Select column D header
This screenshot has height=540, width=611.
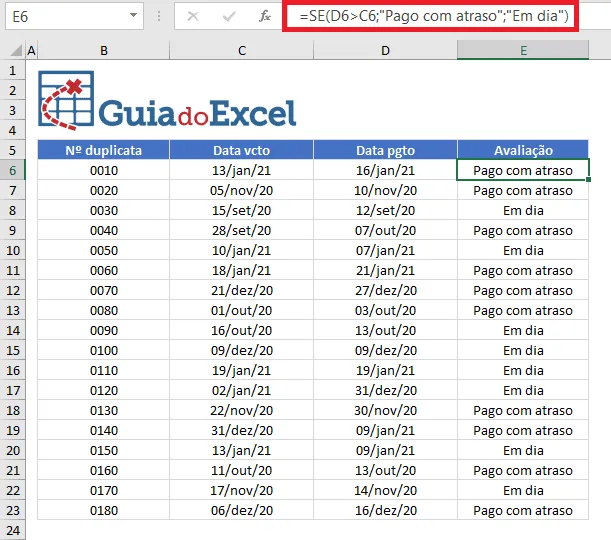click(385, 51)
